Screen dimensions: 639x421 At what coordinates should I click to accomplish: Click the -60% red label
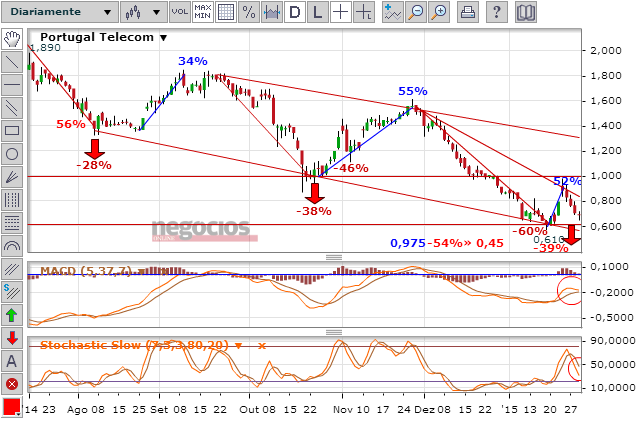(x=529, y=231)
